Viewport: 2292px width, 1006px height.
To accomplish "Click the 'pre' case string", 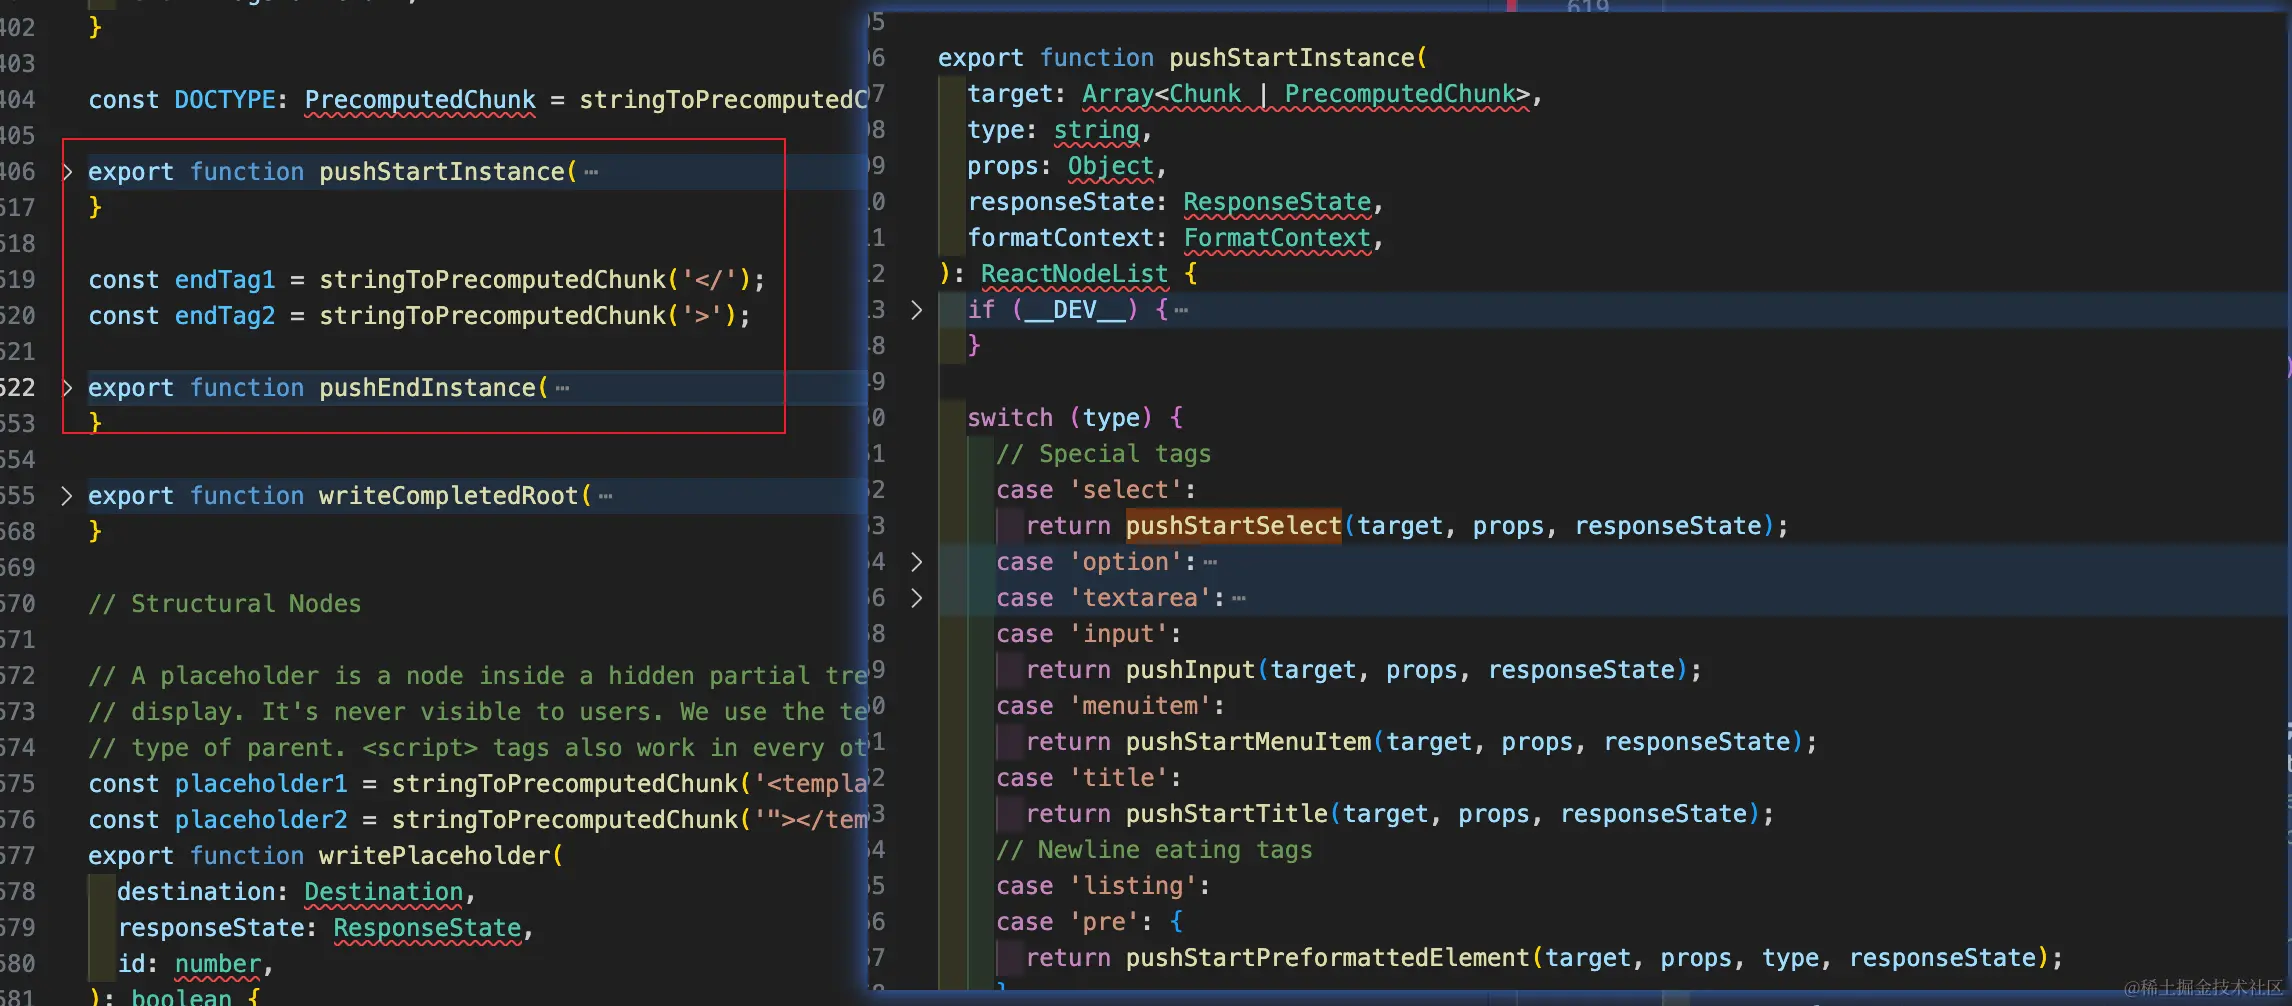I will pos(1104,922).
